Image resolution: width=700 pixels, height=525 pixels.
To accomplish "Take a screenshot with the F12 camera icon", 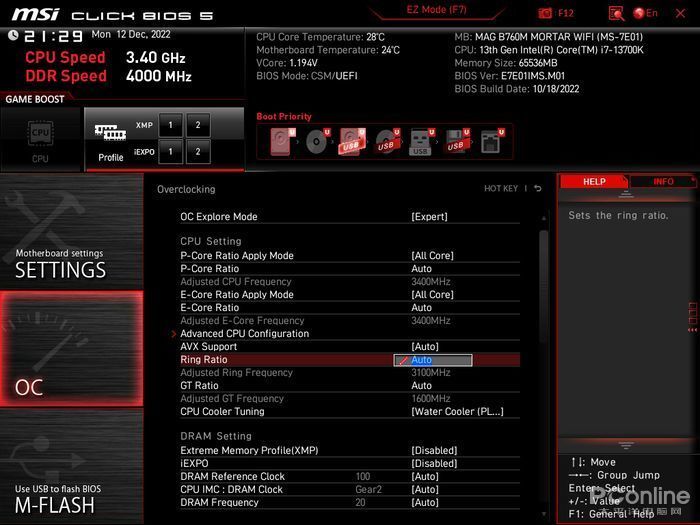I will (x=545, y=13).
